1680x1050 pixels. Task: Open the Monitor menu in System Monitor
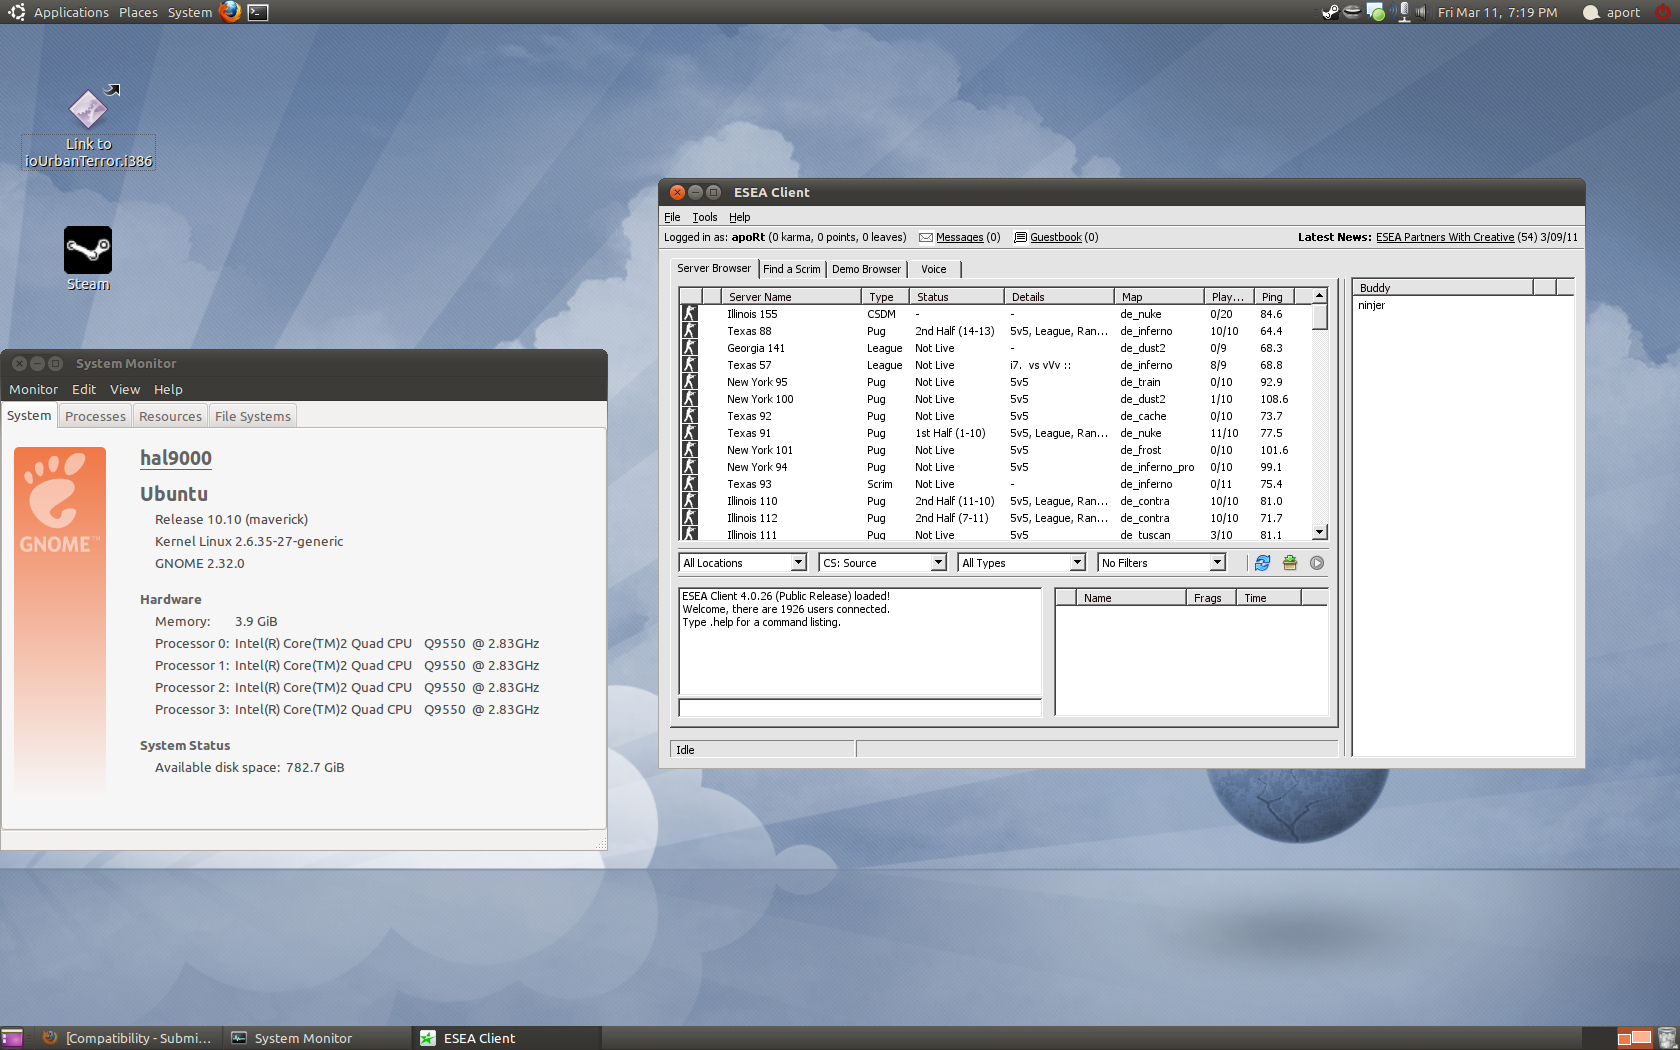34,389
